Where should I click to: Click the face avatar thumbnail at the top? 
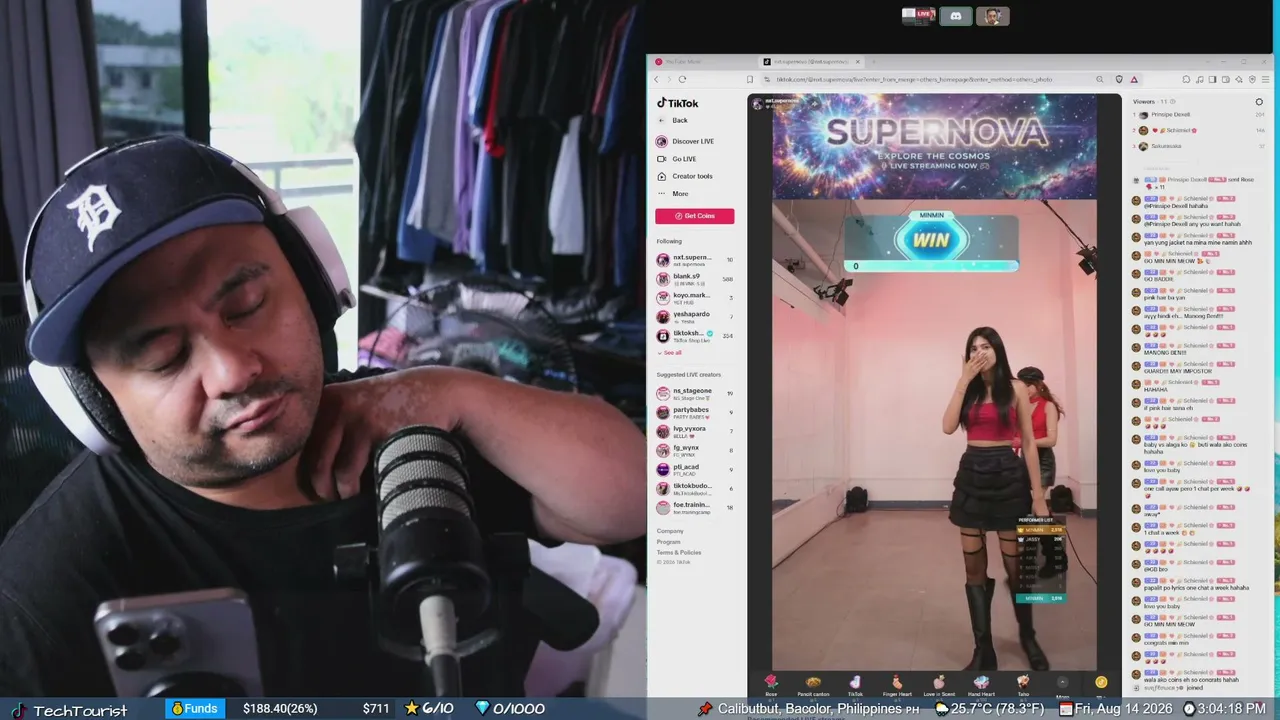click(x=993, y=16)
